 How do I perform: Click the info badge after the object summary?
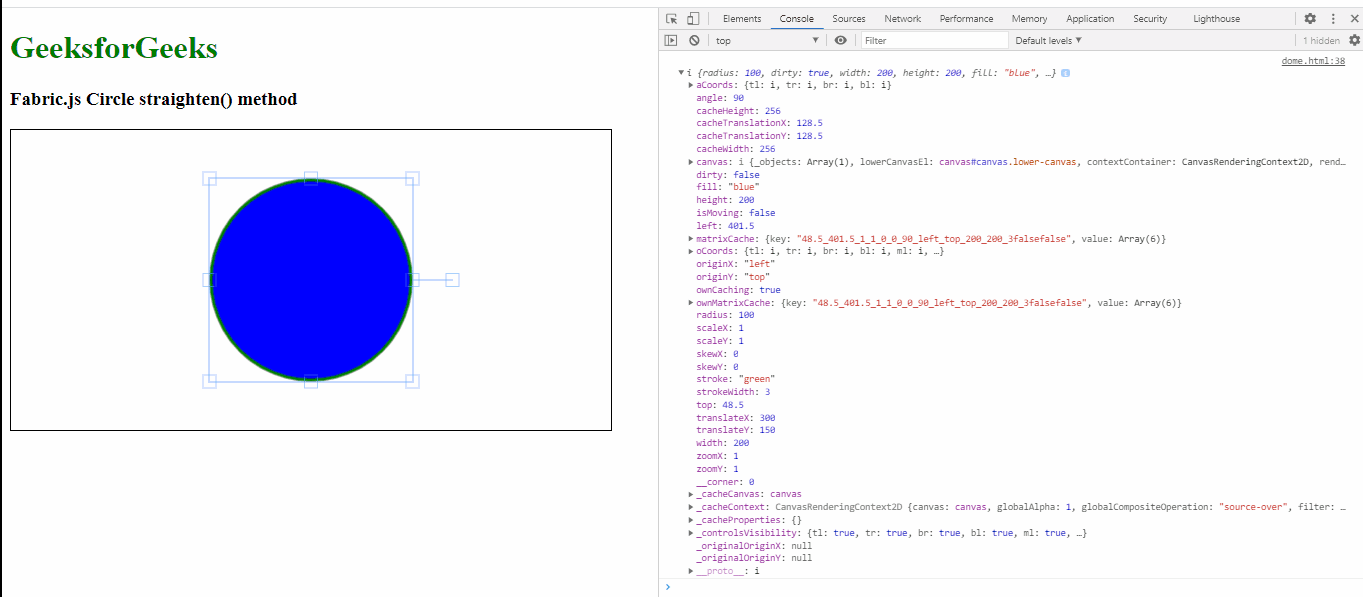[x=1065, y=73]
